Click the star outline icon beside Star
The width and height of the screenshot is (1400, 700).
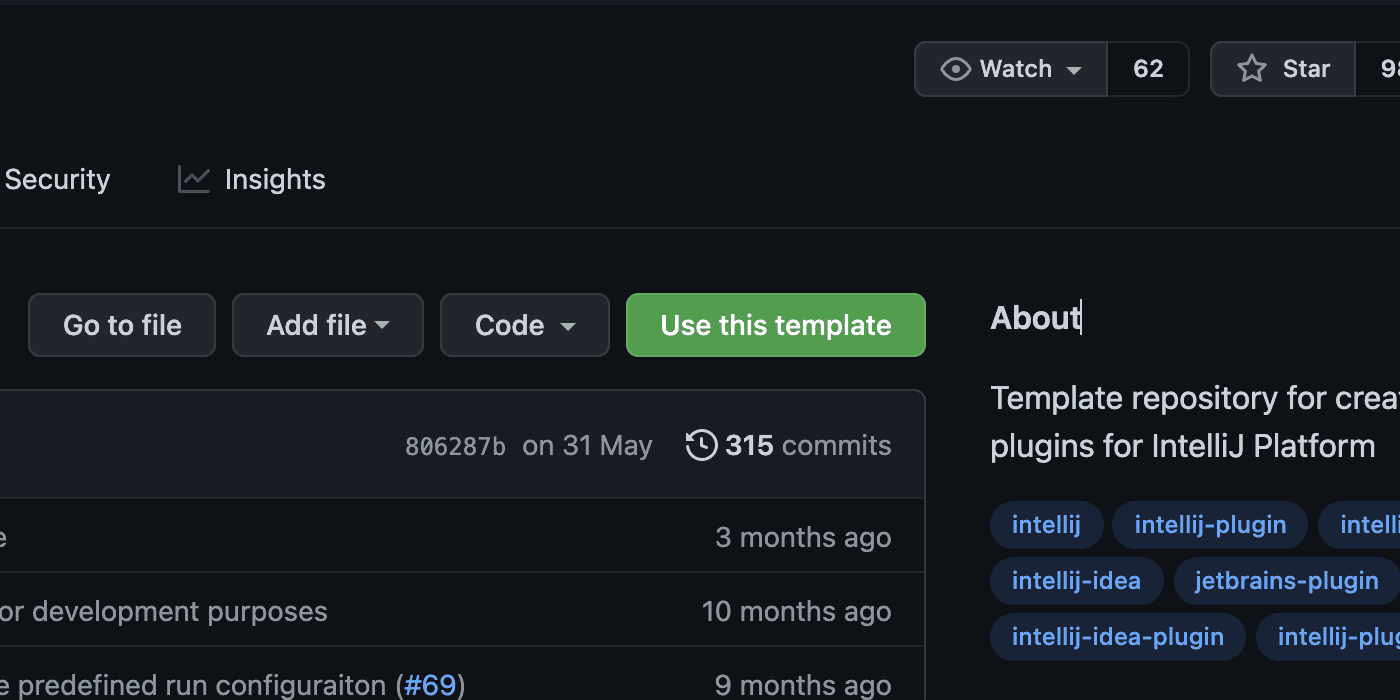pos(1251,68)
